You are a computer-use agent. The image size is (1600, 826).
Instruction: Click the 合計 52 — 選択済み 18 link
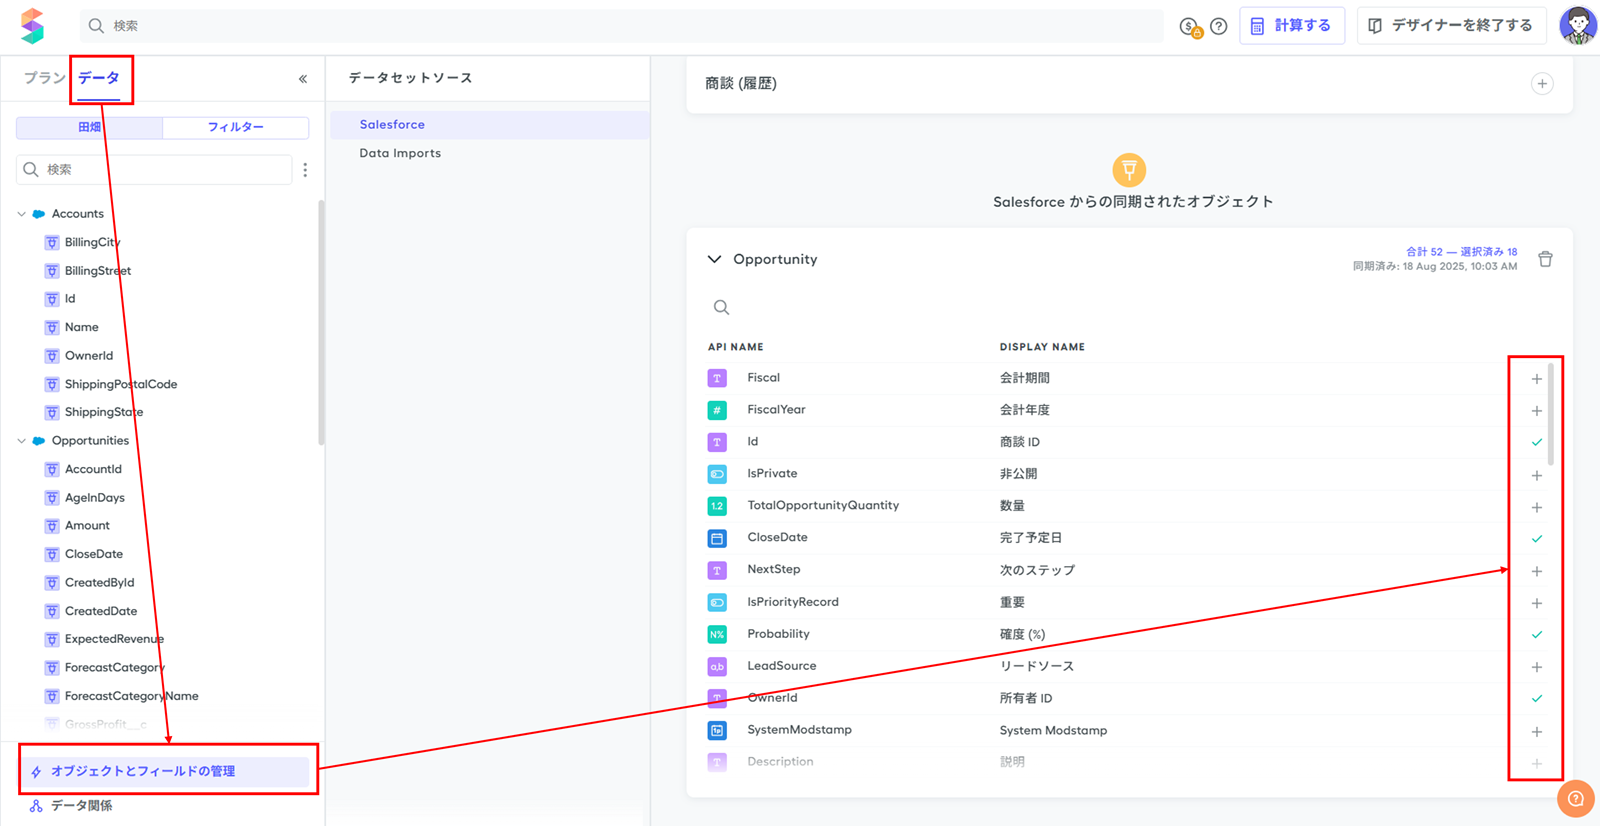[x=1461, y=252]
